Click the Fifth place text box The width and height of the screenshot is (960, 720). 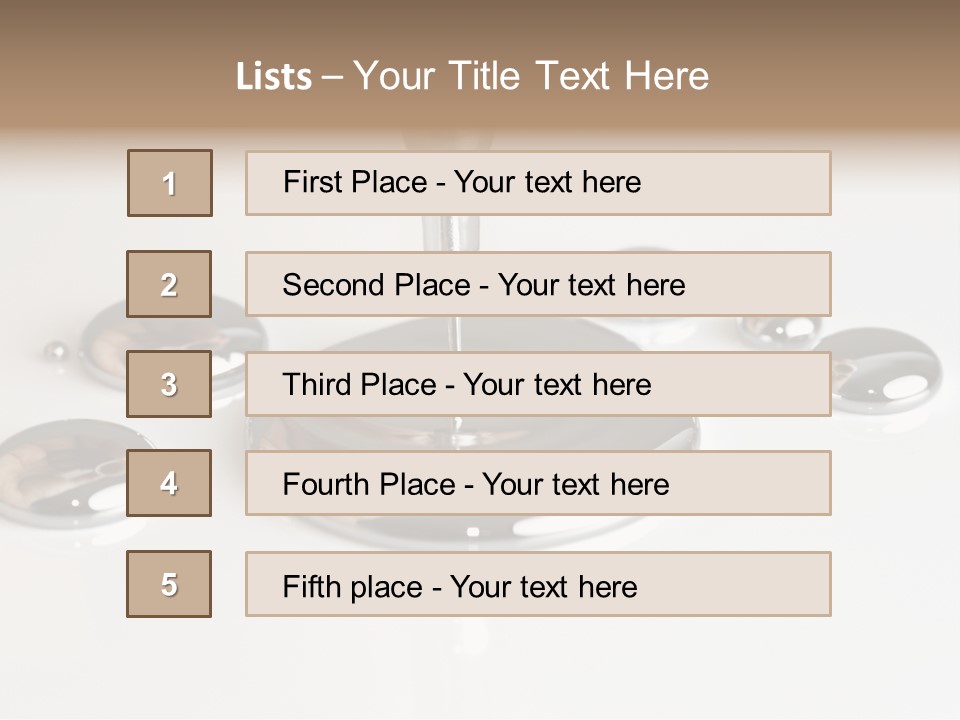(538, 584)
